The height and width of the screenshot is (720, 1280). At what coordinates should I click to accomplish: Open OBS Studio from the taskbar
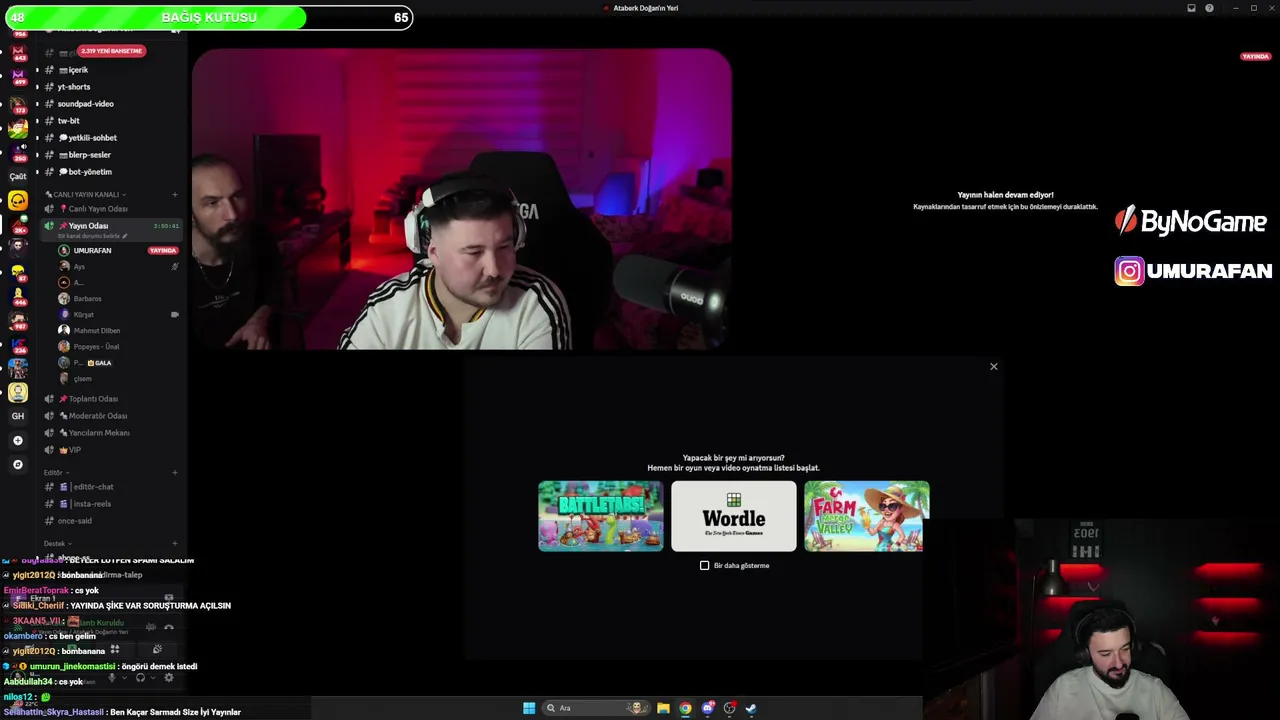coord(730,708)
